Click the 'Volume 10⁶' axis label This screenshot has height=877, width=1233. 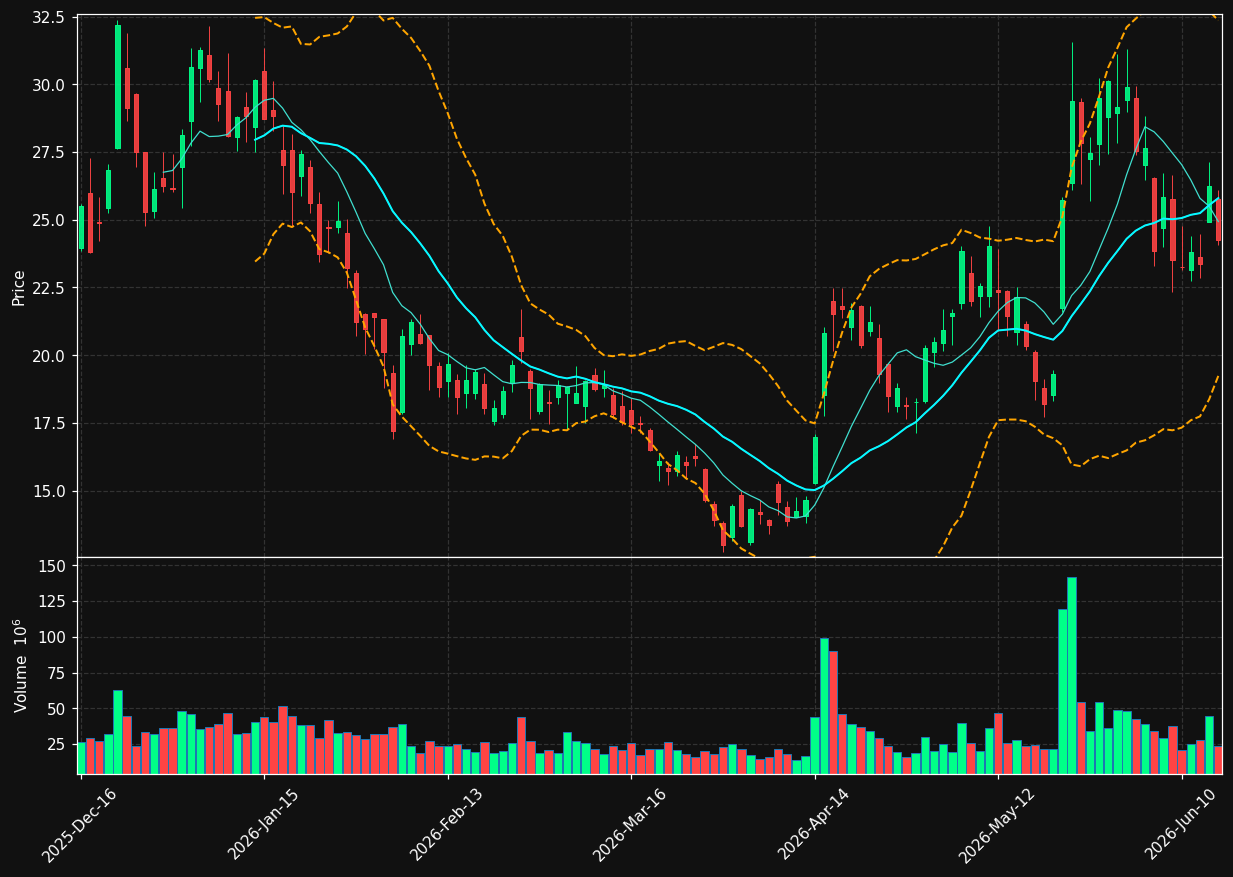coord(19,665)
